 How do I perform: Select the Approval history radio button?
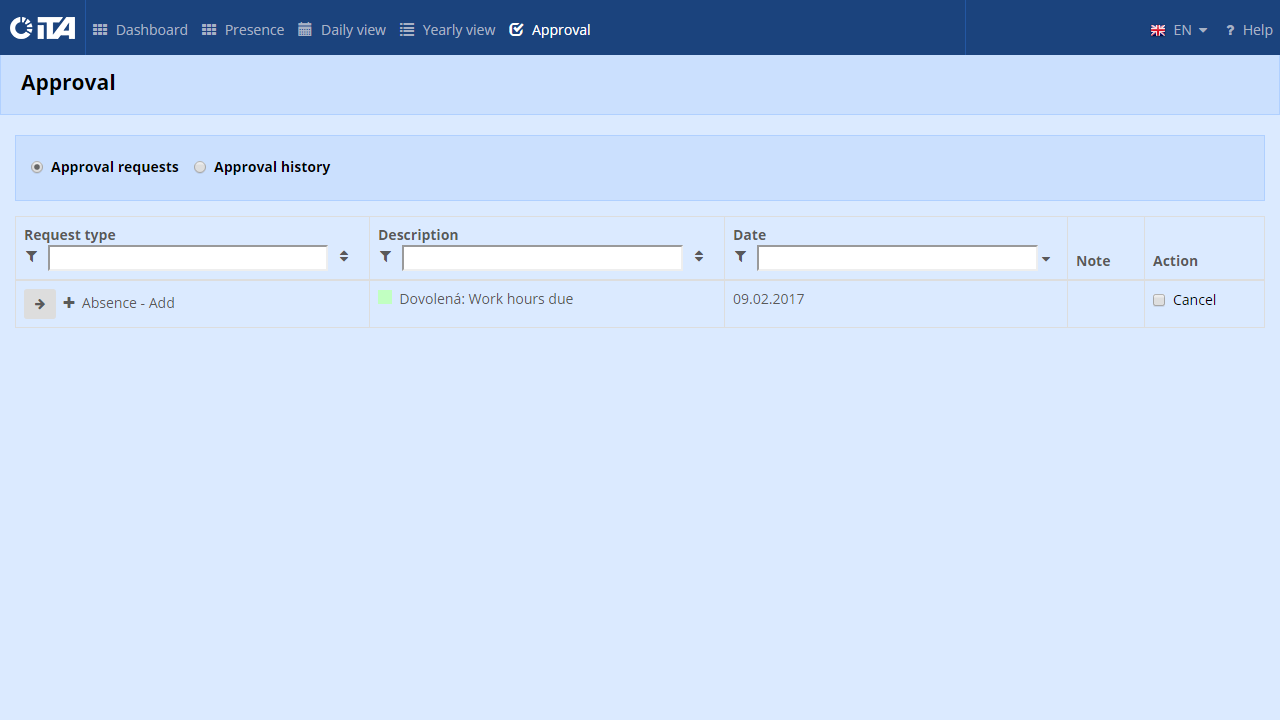pyautogui.click(x=200, y=167)
